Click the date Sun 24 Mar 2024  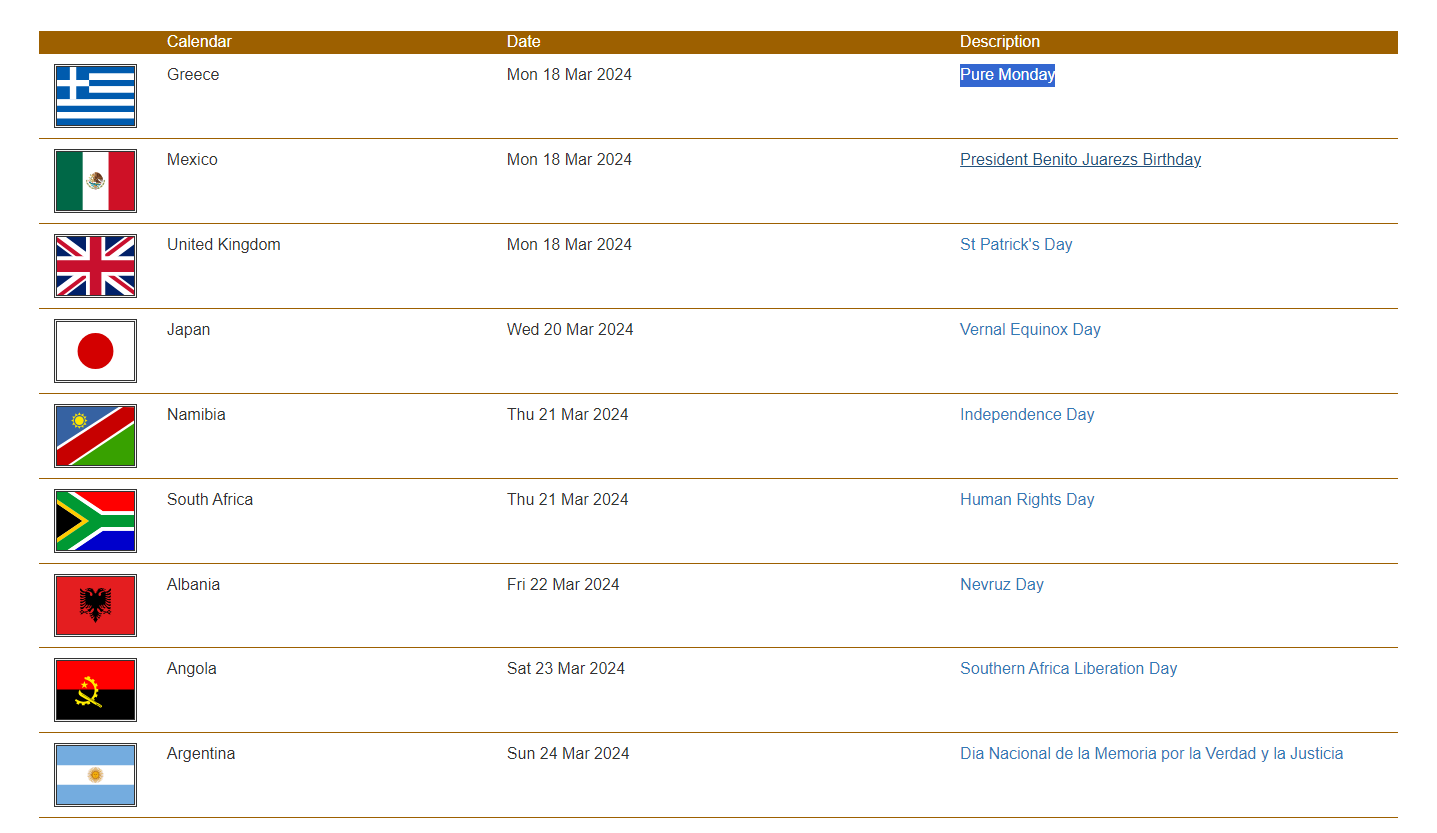(x=568, y=754)
